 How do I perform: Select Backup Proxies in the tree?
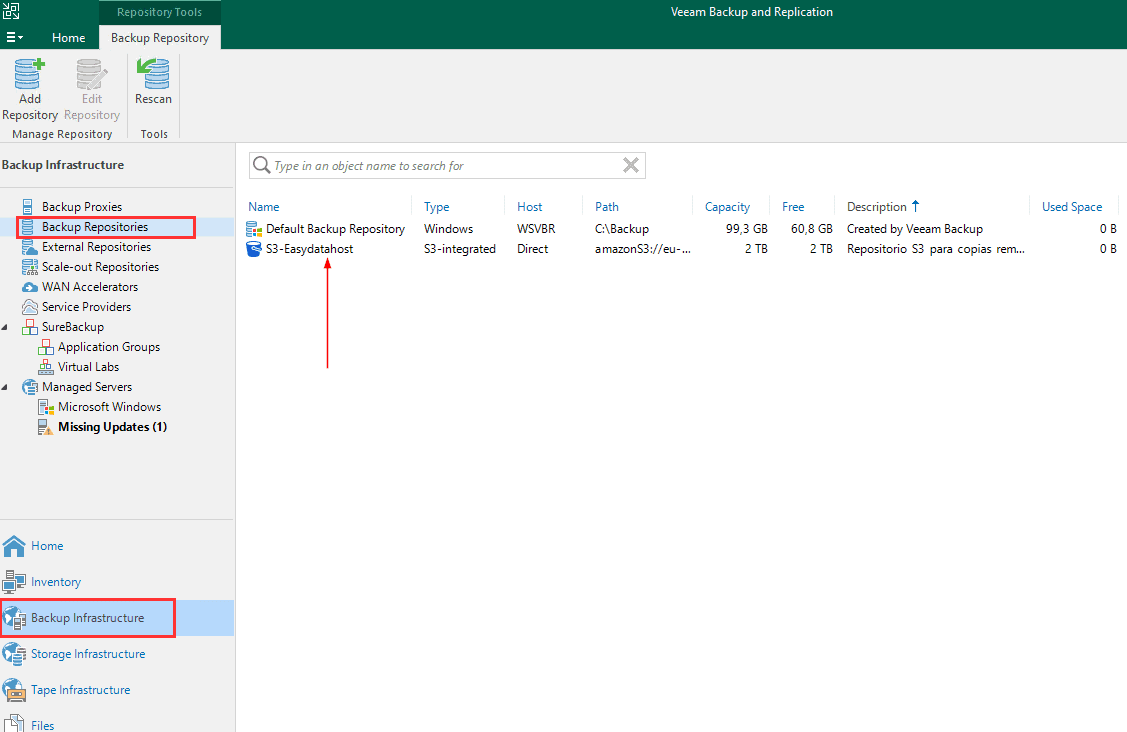pos(81,207)
